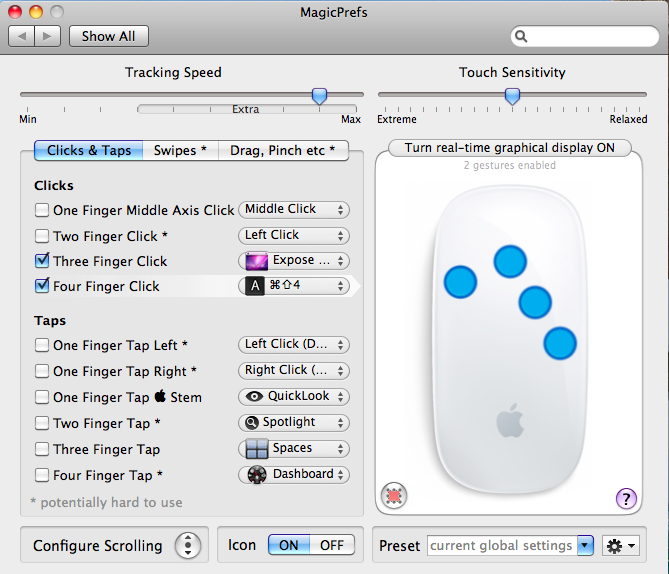Turn real-time graphical display ON
669x574 pixels.
pos(509,148)
